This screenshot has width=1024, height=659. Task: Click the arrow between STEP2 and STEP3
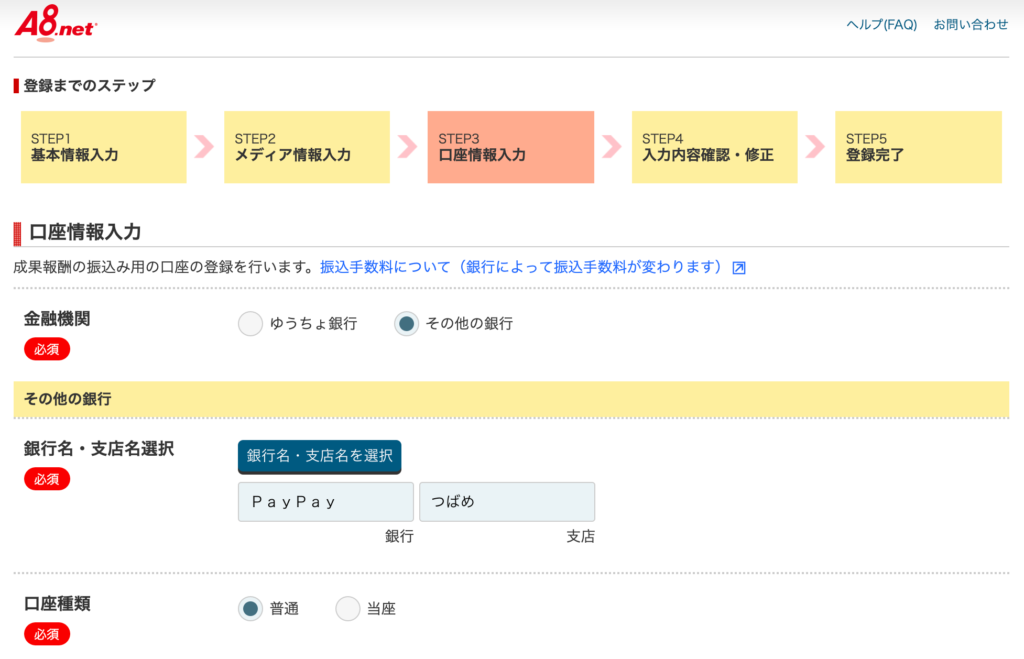point(407,147)
